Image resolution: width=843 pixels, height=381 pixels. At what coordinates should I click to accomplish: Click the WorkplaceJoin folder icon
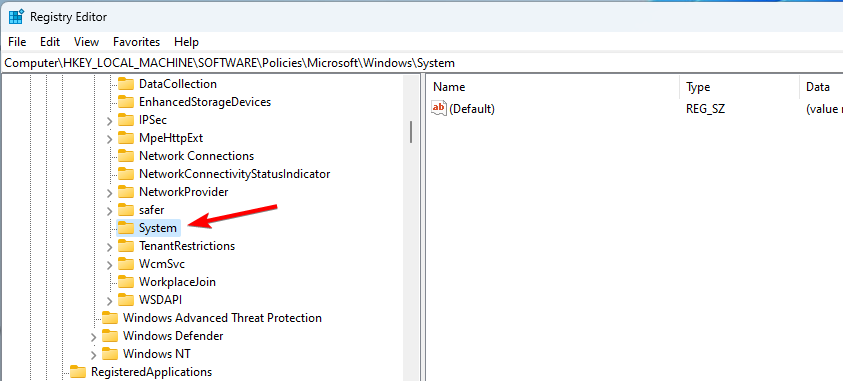(x=125, y=282)
